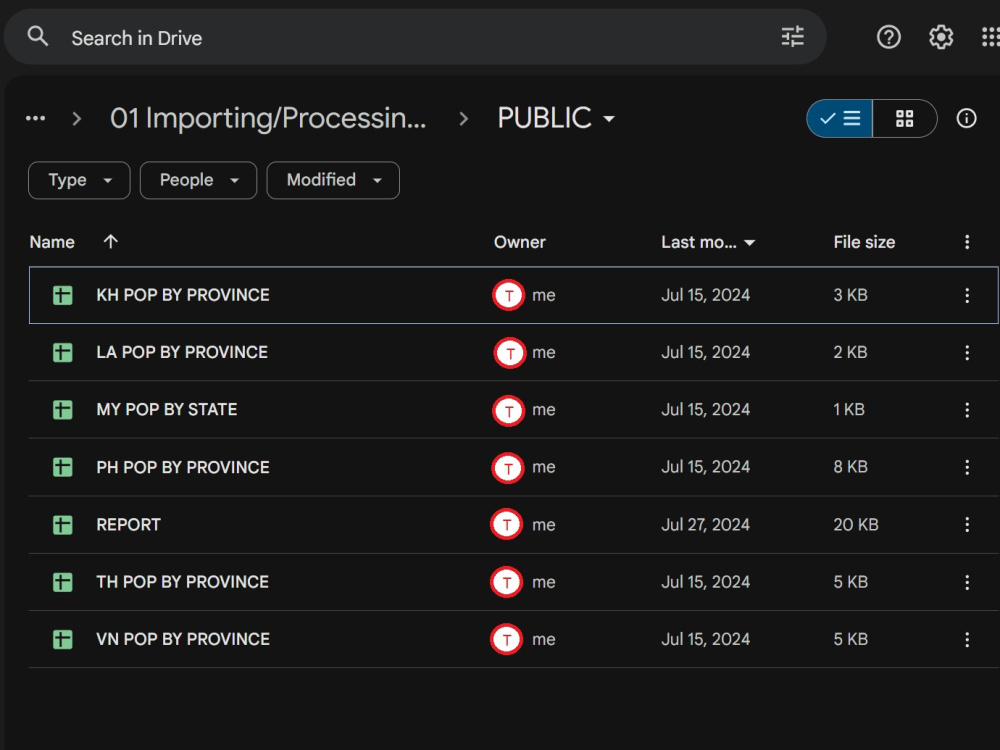Image resolution: width=1000 pixels, height=750 pixels.
Task: Open more actions for TH POP BY PROVINCE
Action: 967,582
